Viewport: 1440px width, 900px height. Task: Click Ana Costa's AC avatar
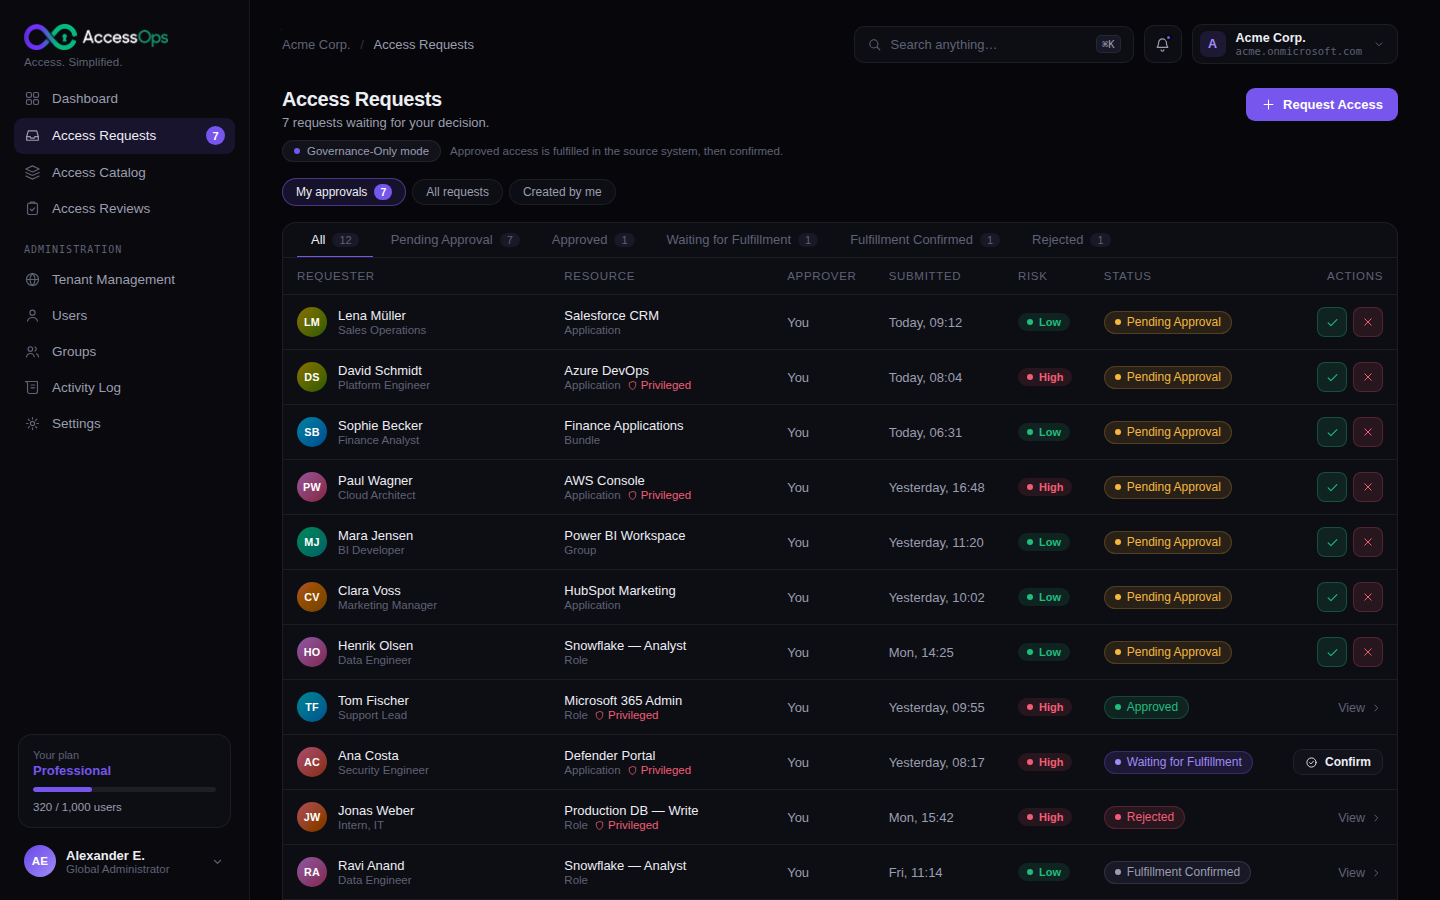click(x=312, y=762)
